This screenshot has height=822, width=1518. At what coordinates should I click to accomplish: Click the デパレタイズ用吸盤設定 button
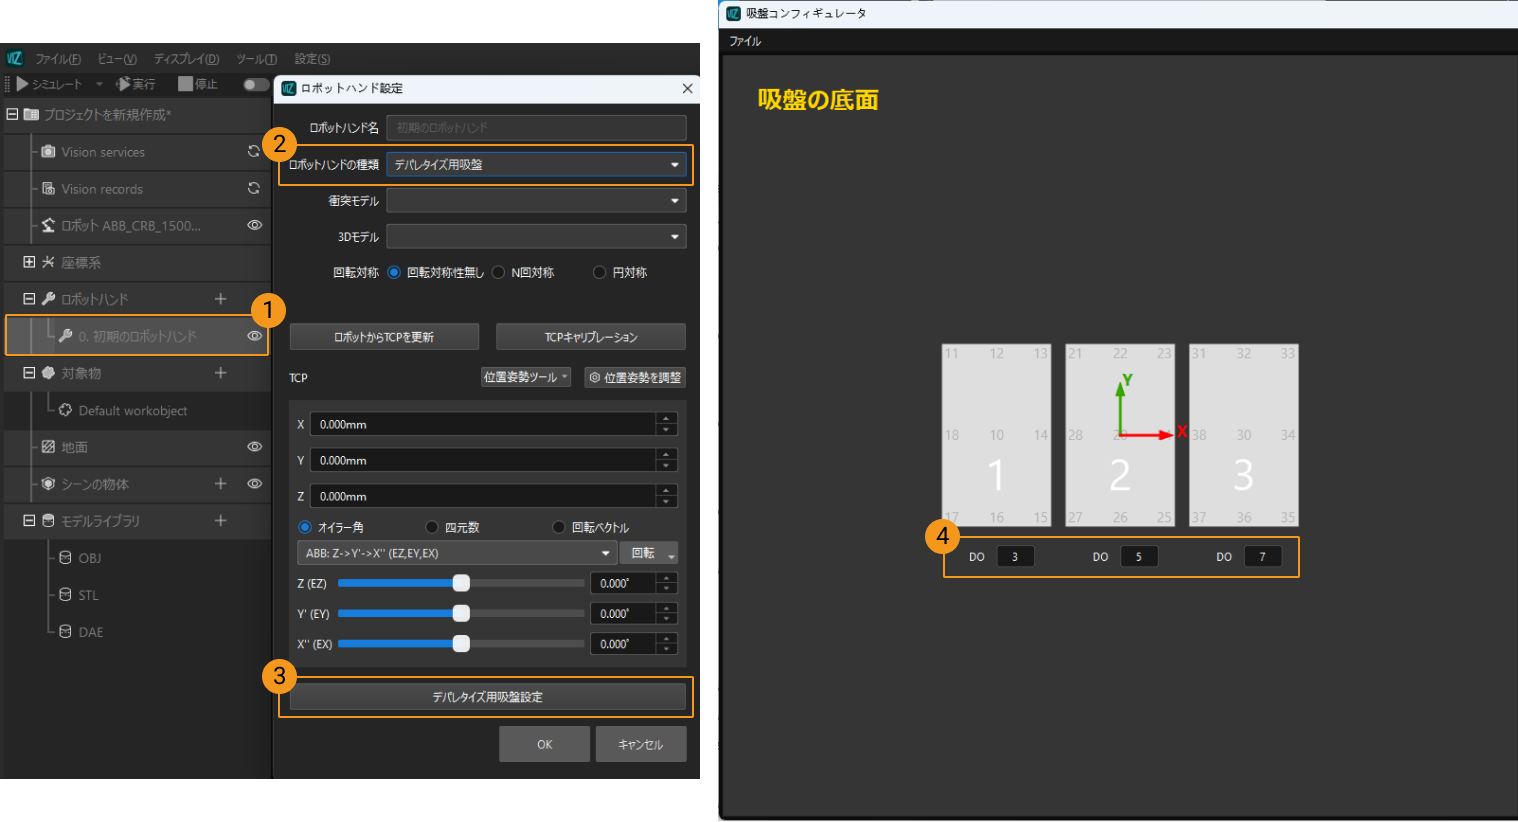[487, 697]
